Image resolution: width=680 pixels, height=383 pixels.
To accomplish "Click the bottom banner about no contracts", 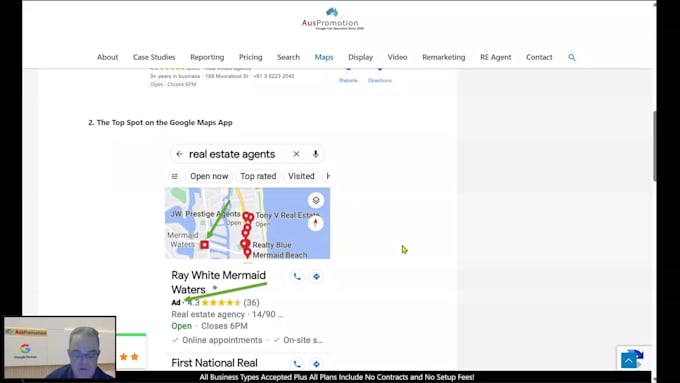I will pos(337,377).
